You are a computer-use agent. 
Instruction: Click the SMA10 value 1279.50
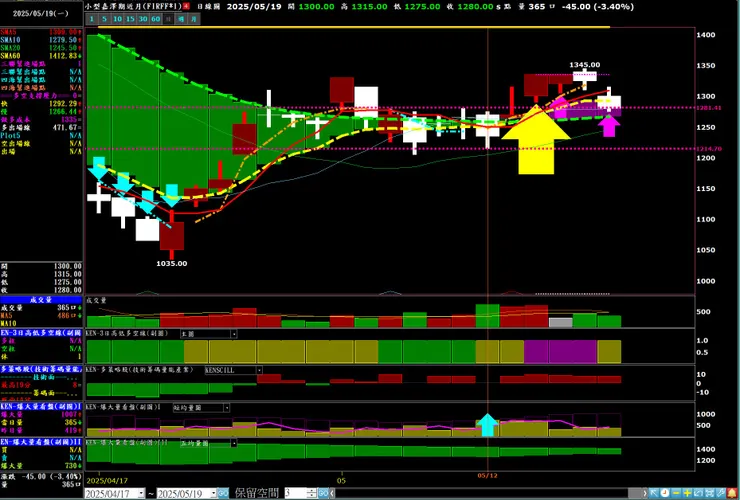click(63, 40)
